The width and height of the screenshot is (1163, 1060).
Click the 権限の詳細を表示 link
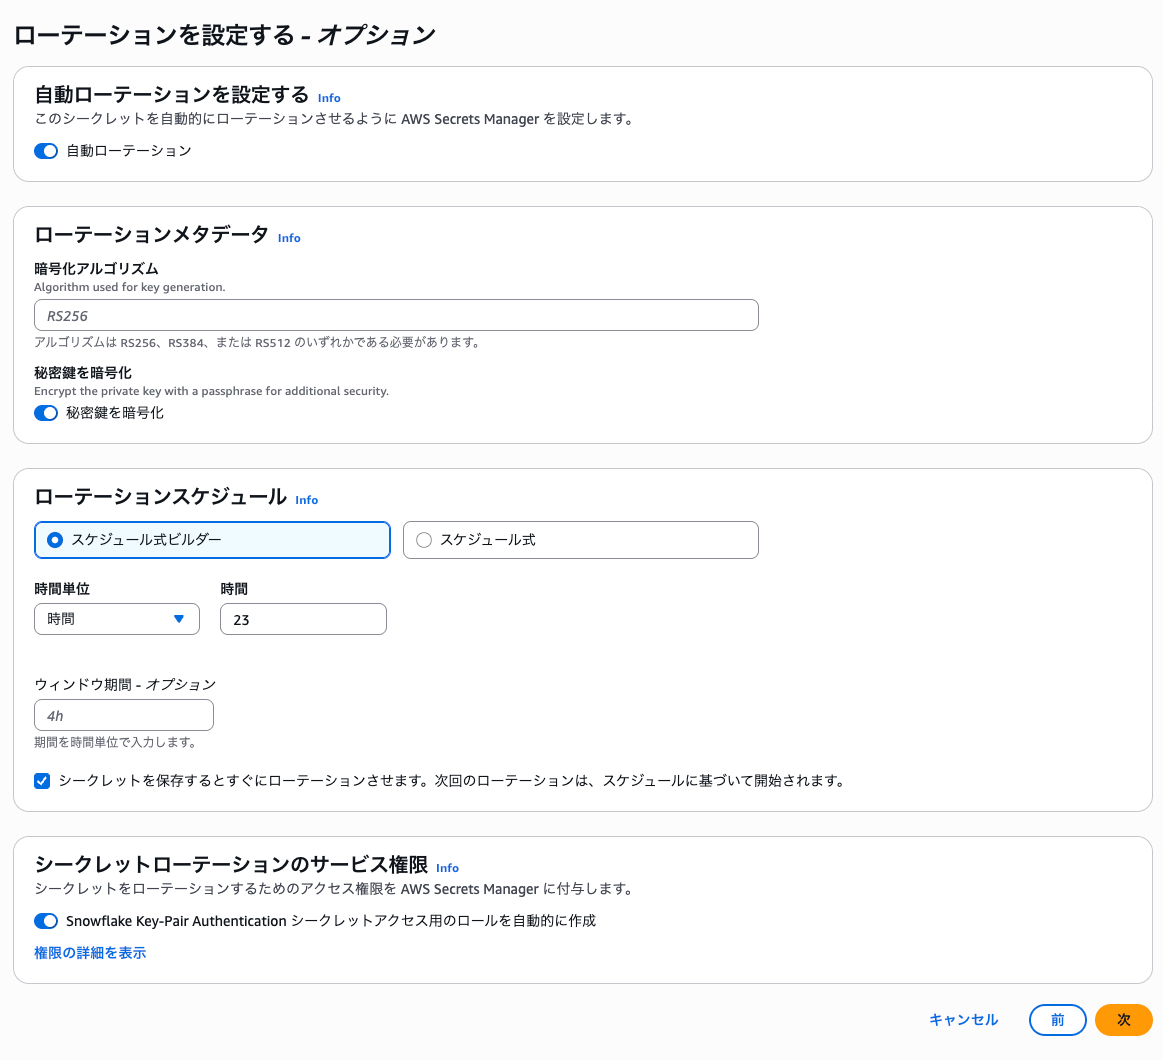pyautogui.click(x=90, y=953)
